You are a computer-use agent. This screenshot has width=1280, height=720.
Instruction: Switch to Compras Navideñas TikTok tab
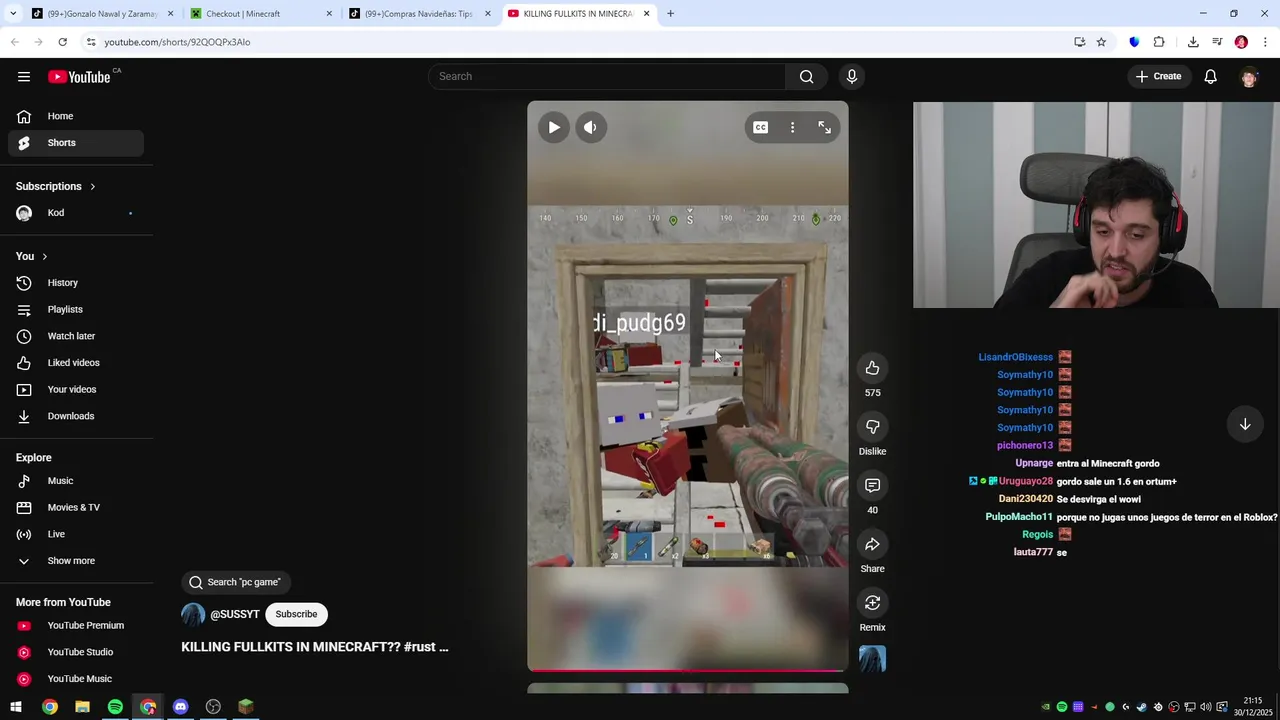coord(418,14)
